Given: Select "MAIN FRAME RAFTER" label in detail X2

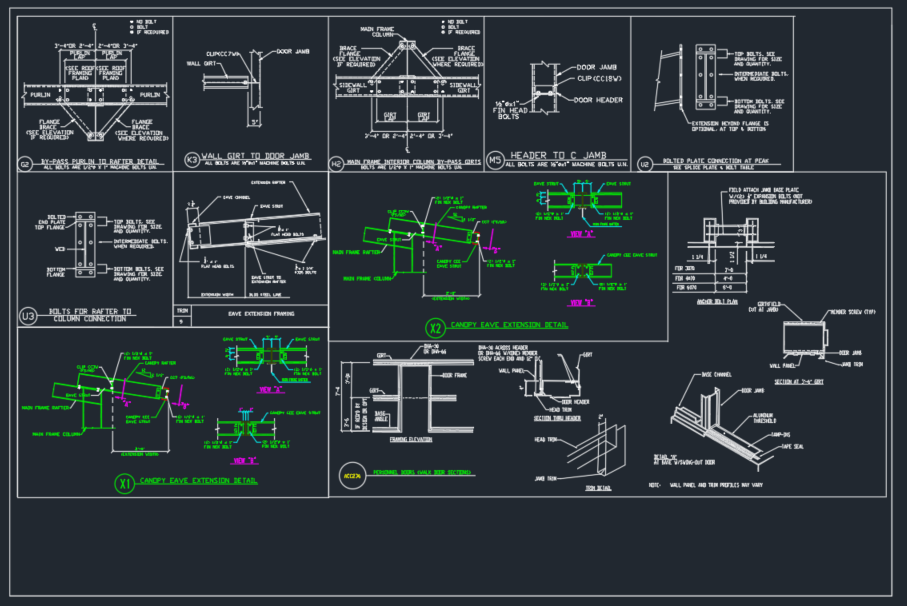Looking at the screenshot, I should pos(356,252).
